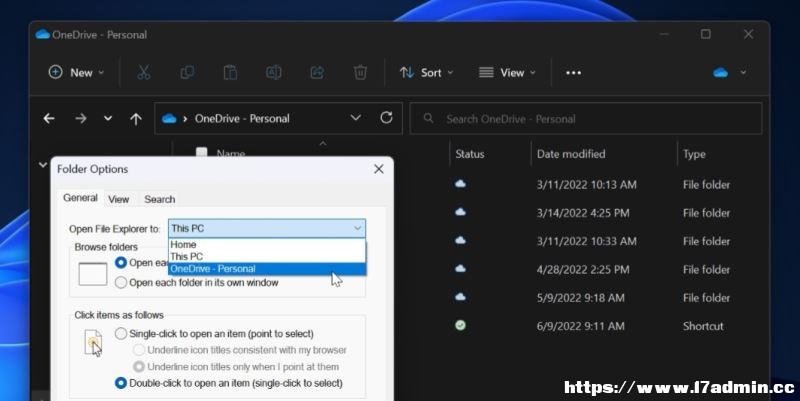The width and height of the screenshot is (800, 401).
Task: Click cloud status icon for 3/11/2022 10:33 AM row
Action: 460,240
